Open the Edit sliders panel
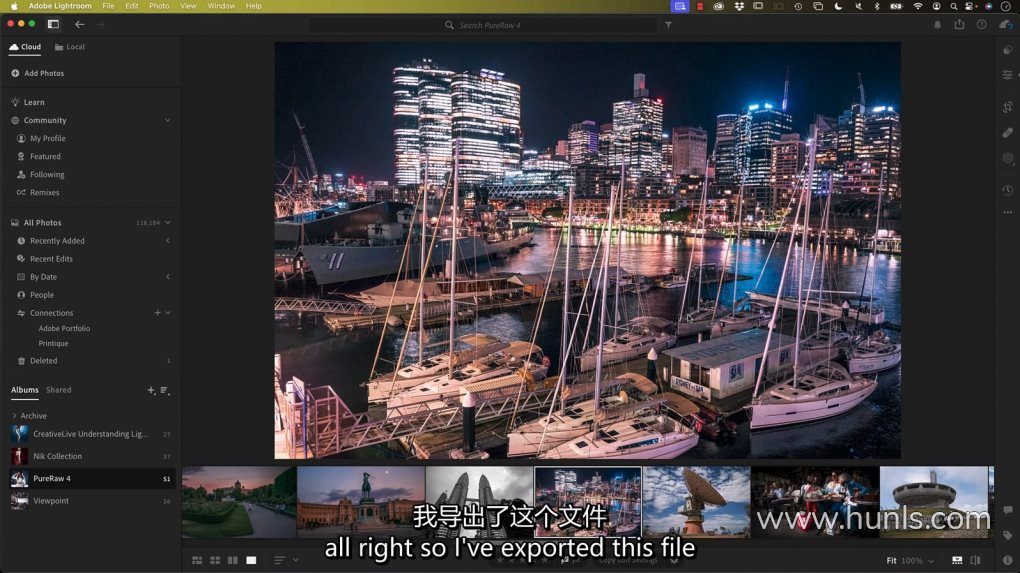 pos(1008,75)
